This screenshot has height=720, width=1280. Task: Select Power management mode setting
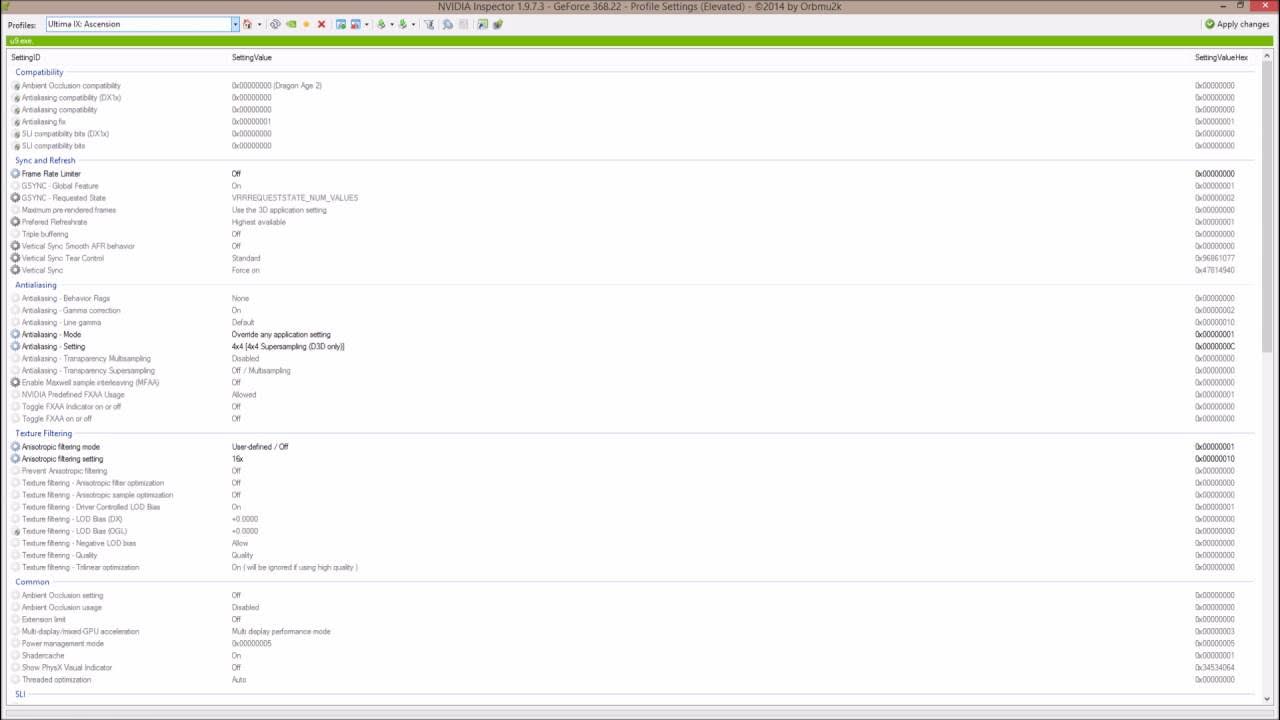pyautogui.click(x=63, y=643)
